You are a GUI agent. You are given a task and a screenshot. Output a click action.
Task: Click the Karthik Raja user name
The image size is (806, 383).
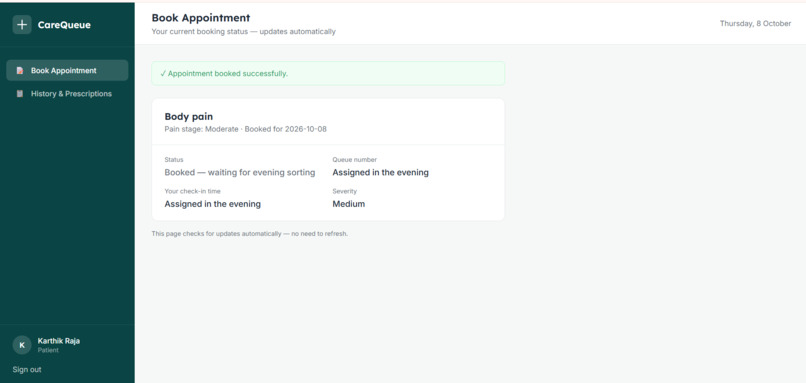(x=59, y=341)
